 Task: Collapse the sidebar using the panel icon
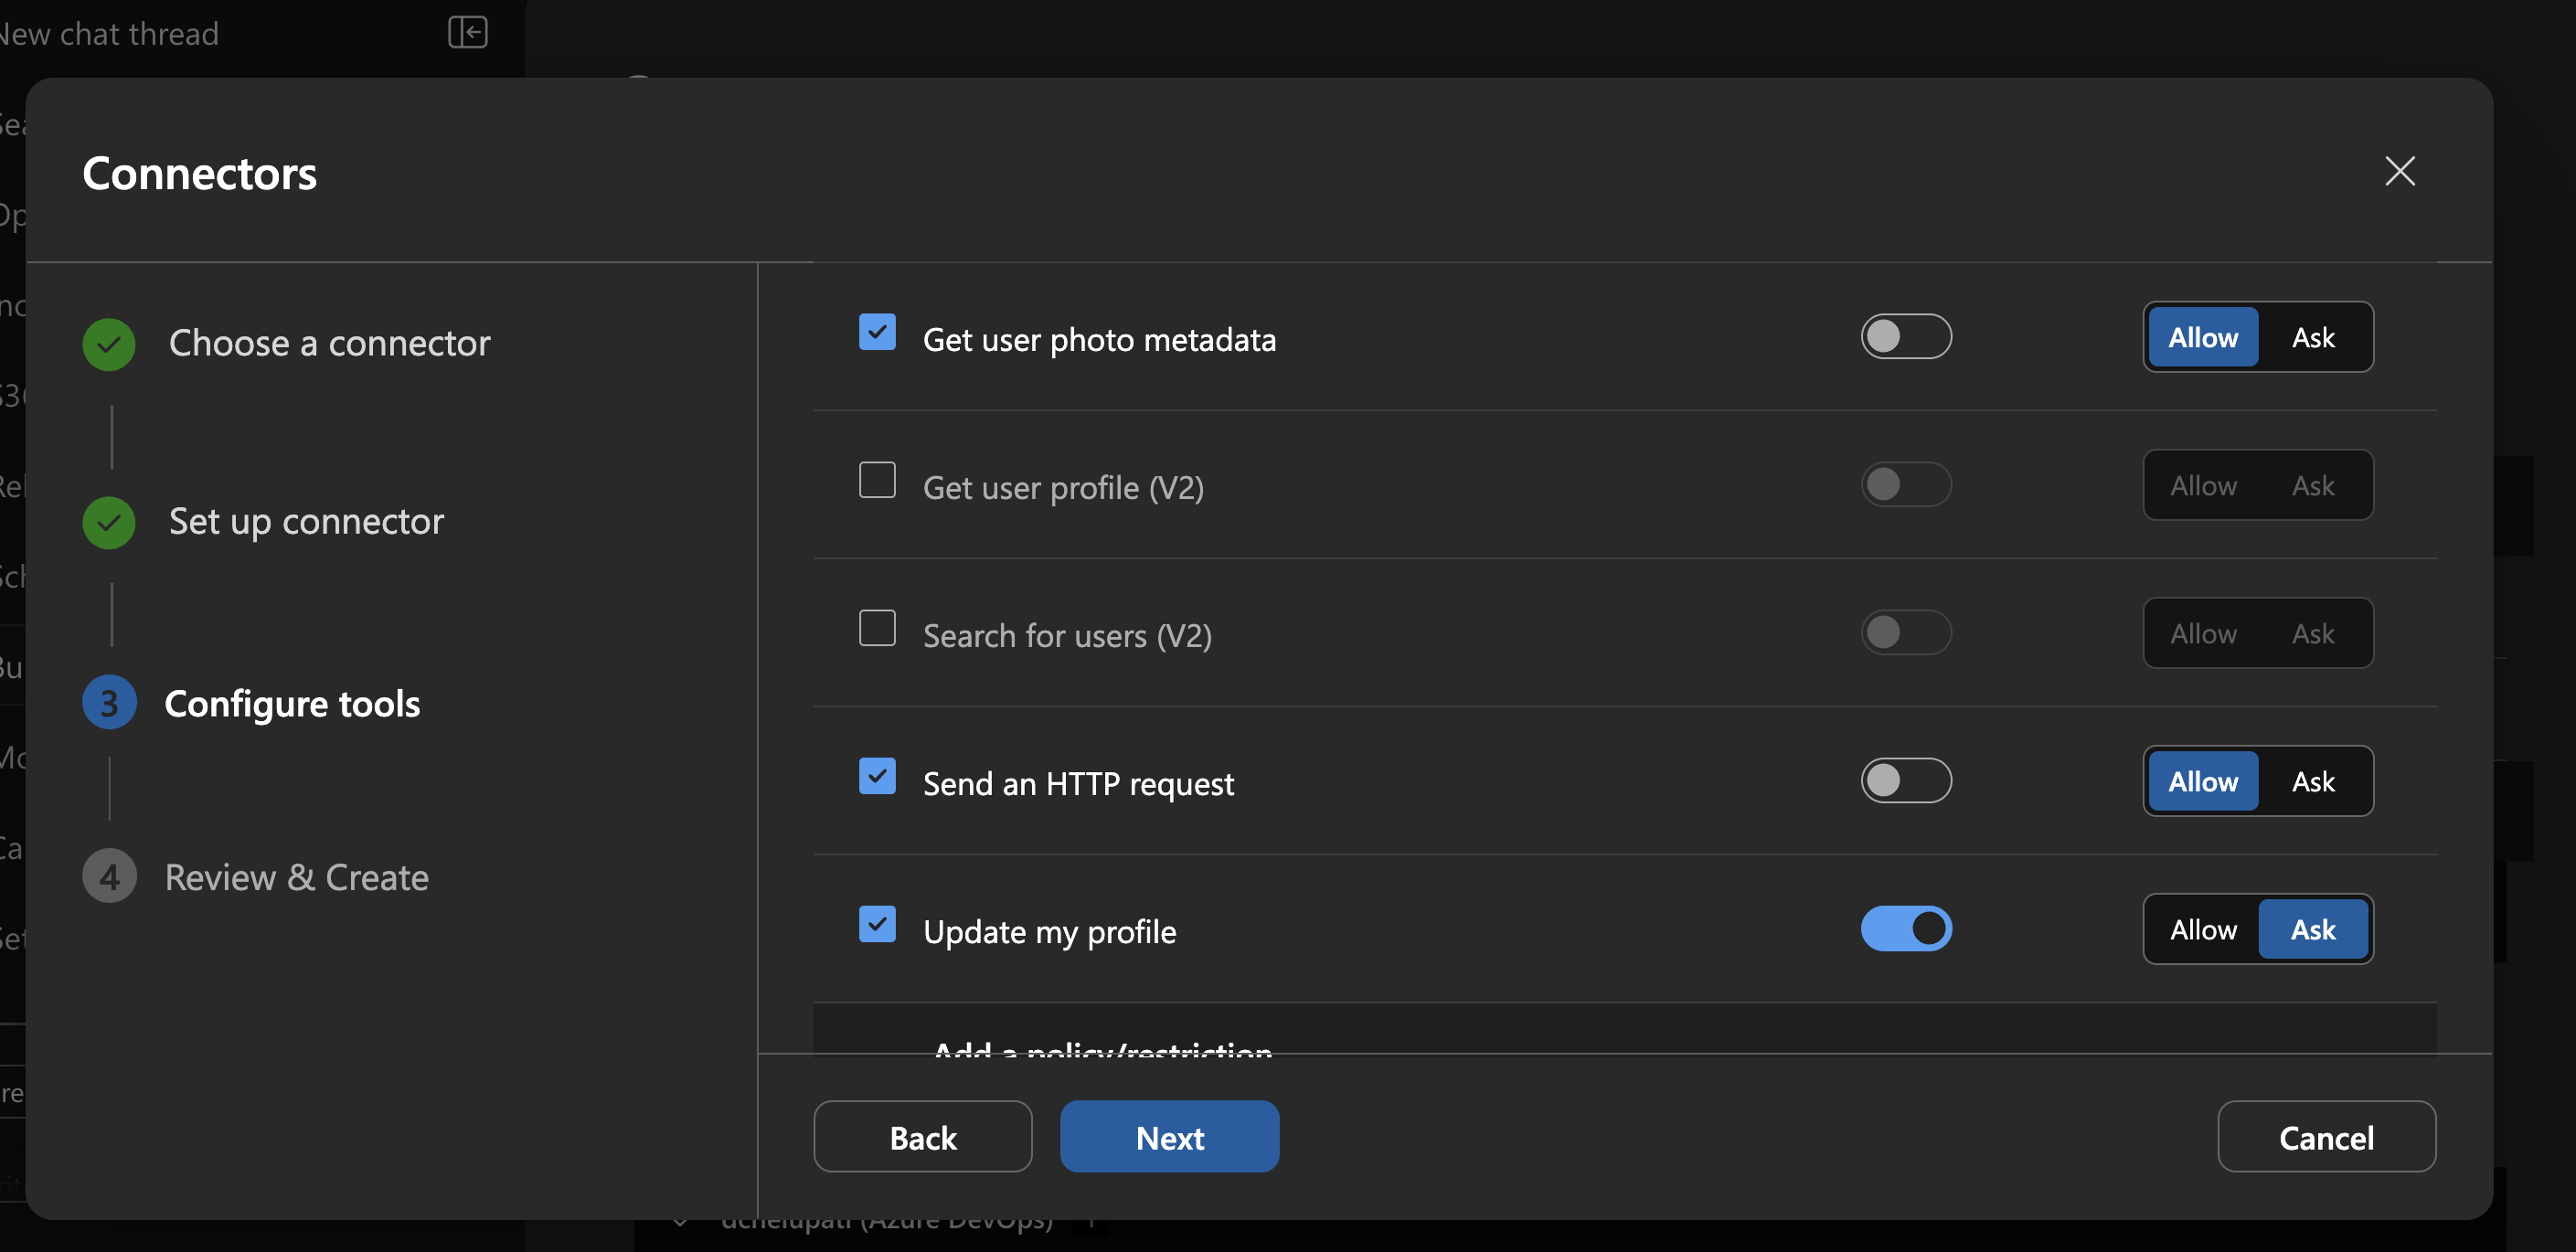pyautogui.click(x=467, y=33)
